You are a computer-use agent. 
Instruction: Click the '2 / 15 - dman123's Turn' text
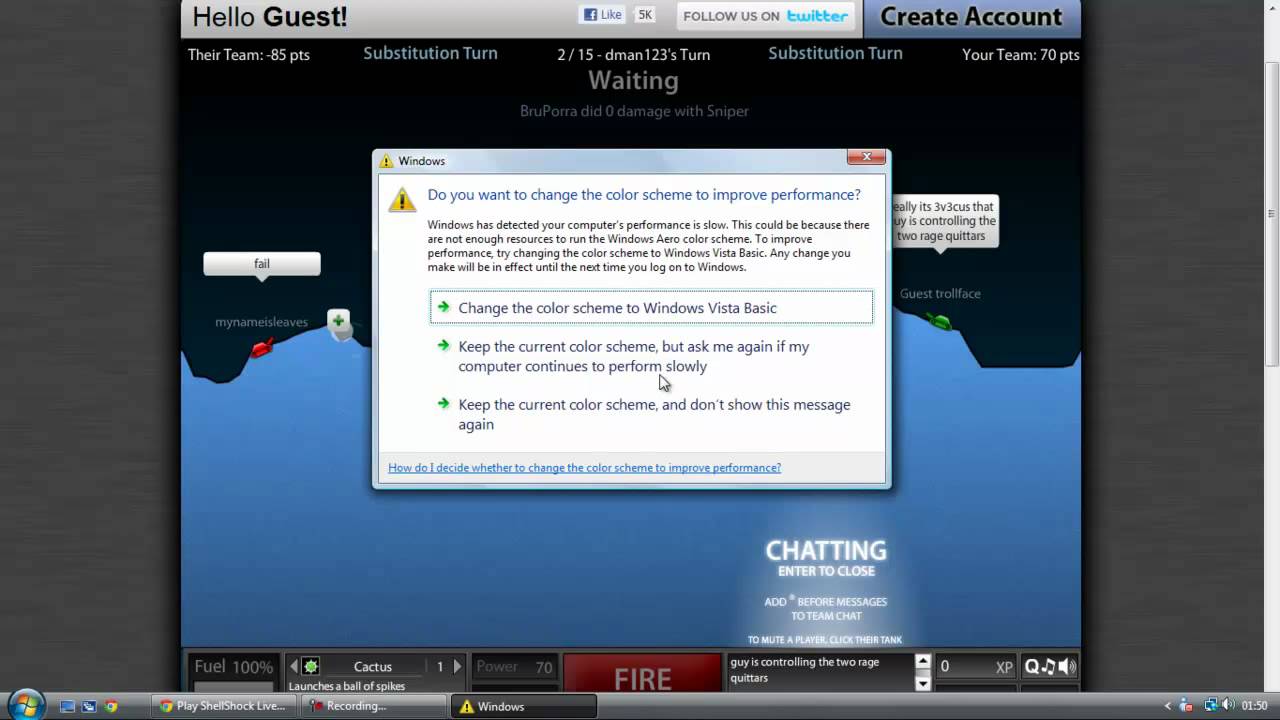pyautogui.click(x=634, y=55)
